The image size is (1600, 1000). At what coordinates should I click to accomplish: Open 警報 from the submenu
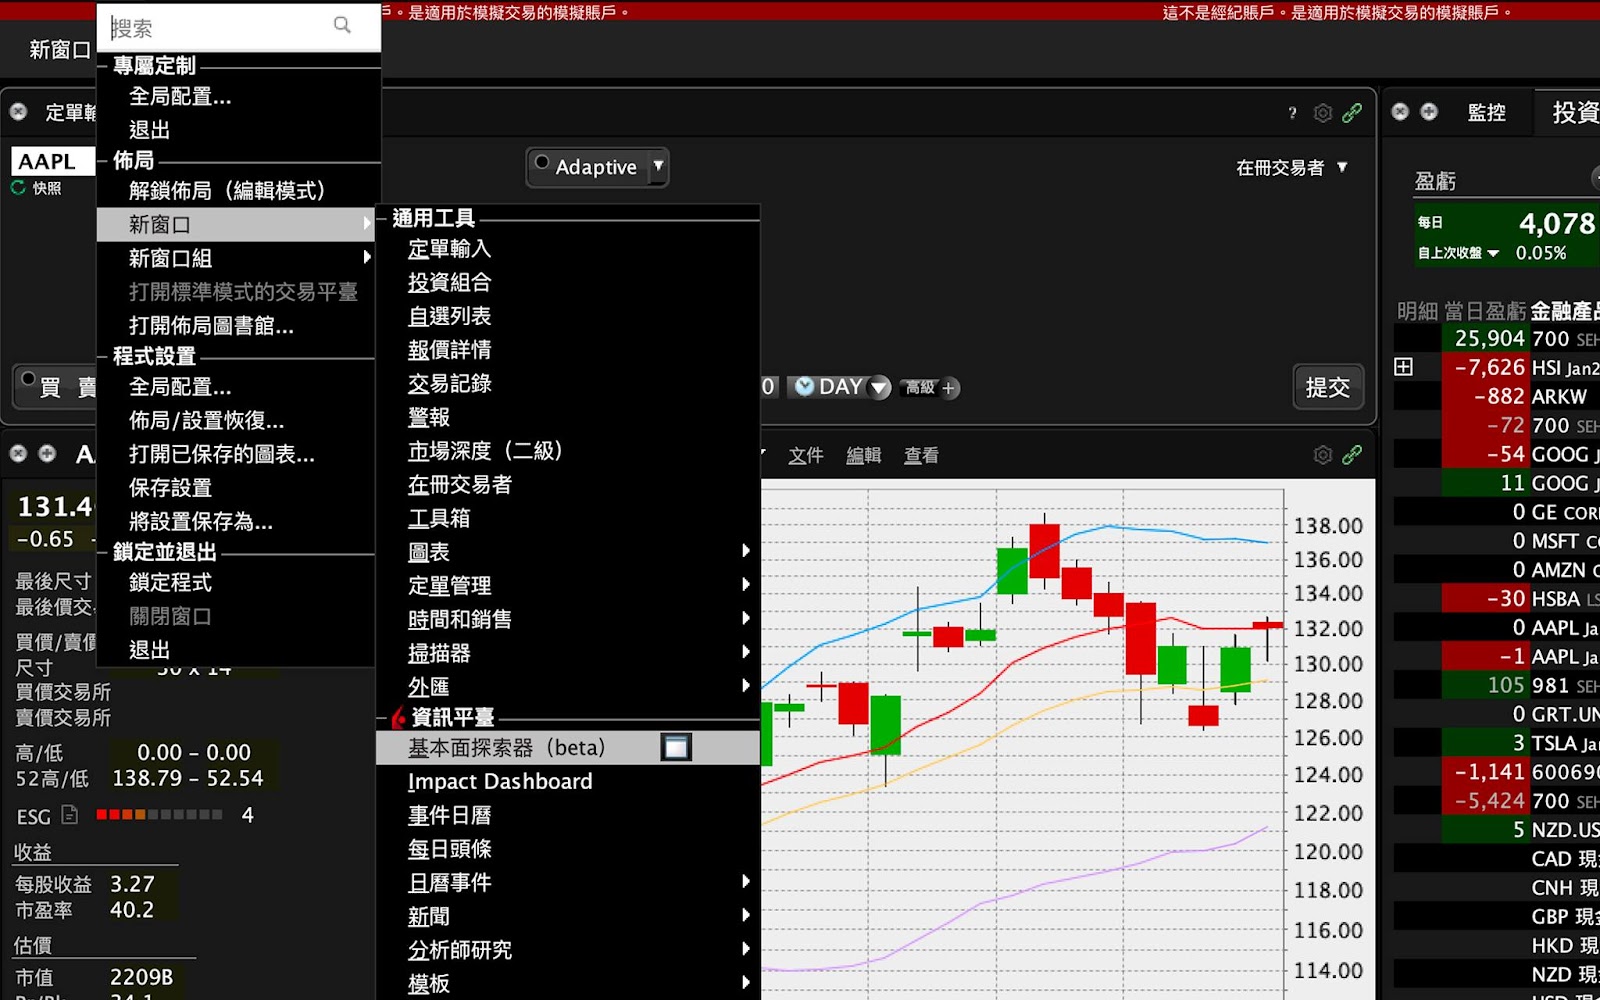pos(568,417)
